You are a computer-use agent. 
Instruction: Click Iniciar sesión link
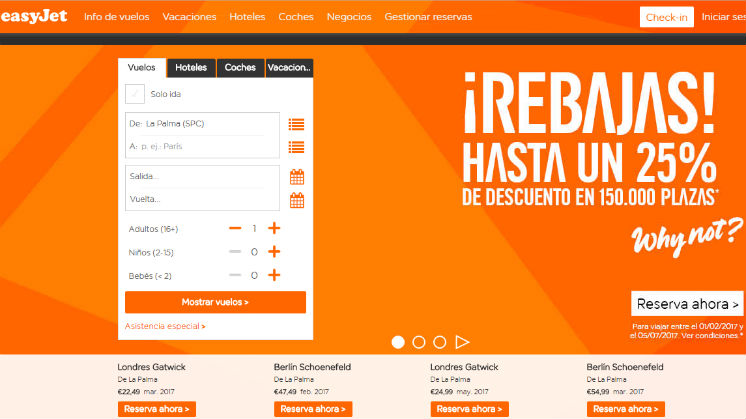[724, 17]
